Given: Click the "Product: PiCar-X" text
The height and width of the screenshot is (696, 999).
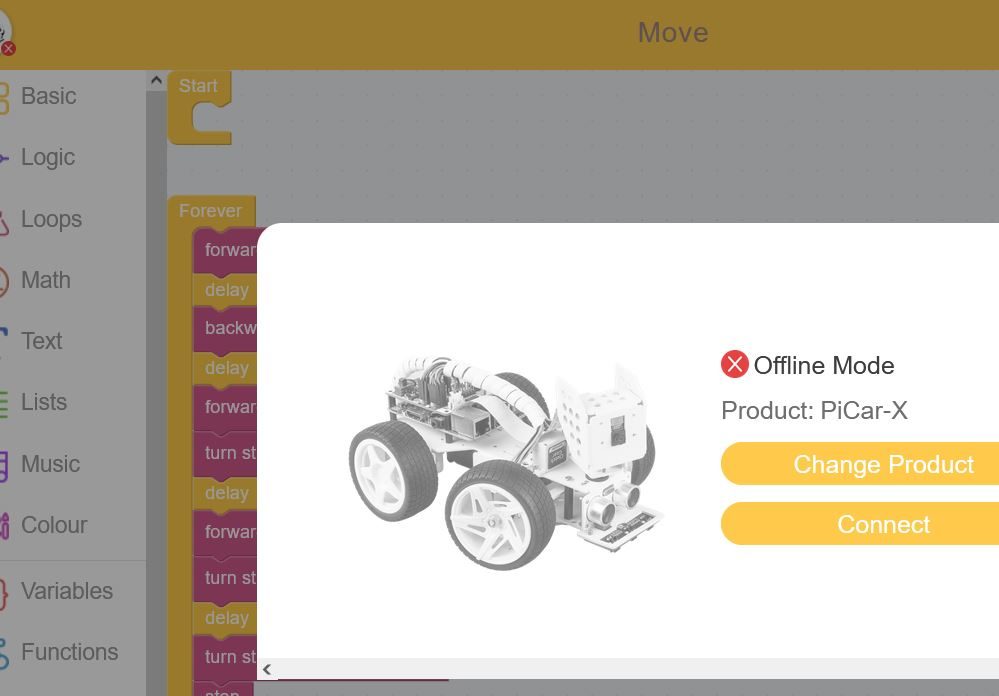Looking at the screenshot, I should click(814, 410).
